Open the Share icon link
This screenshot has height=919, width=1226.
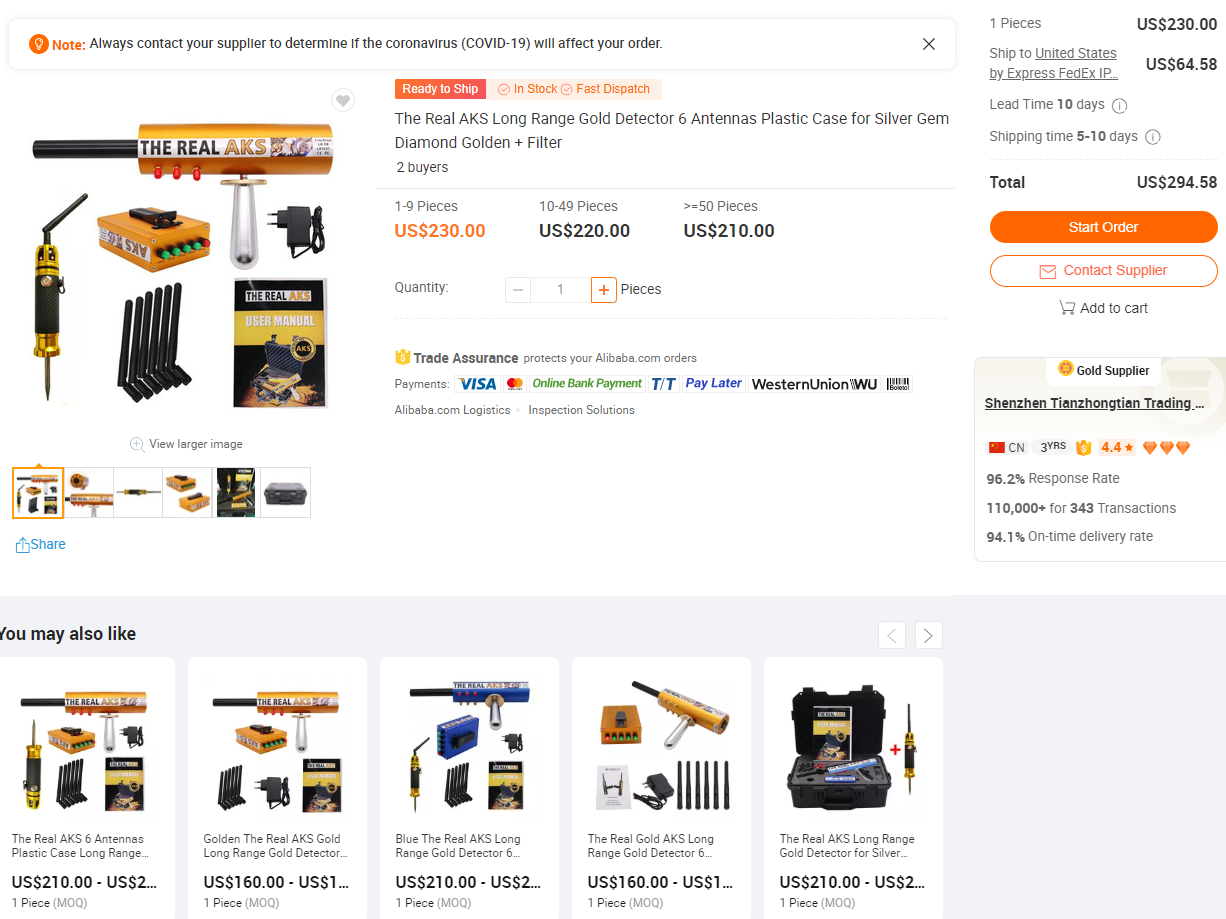pos(22,545)
